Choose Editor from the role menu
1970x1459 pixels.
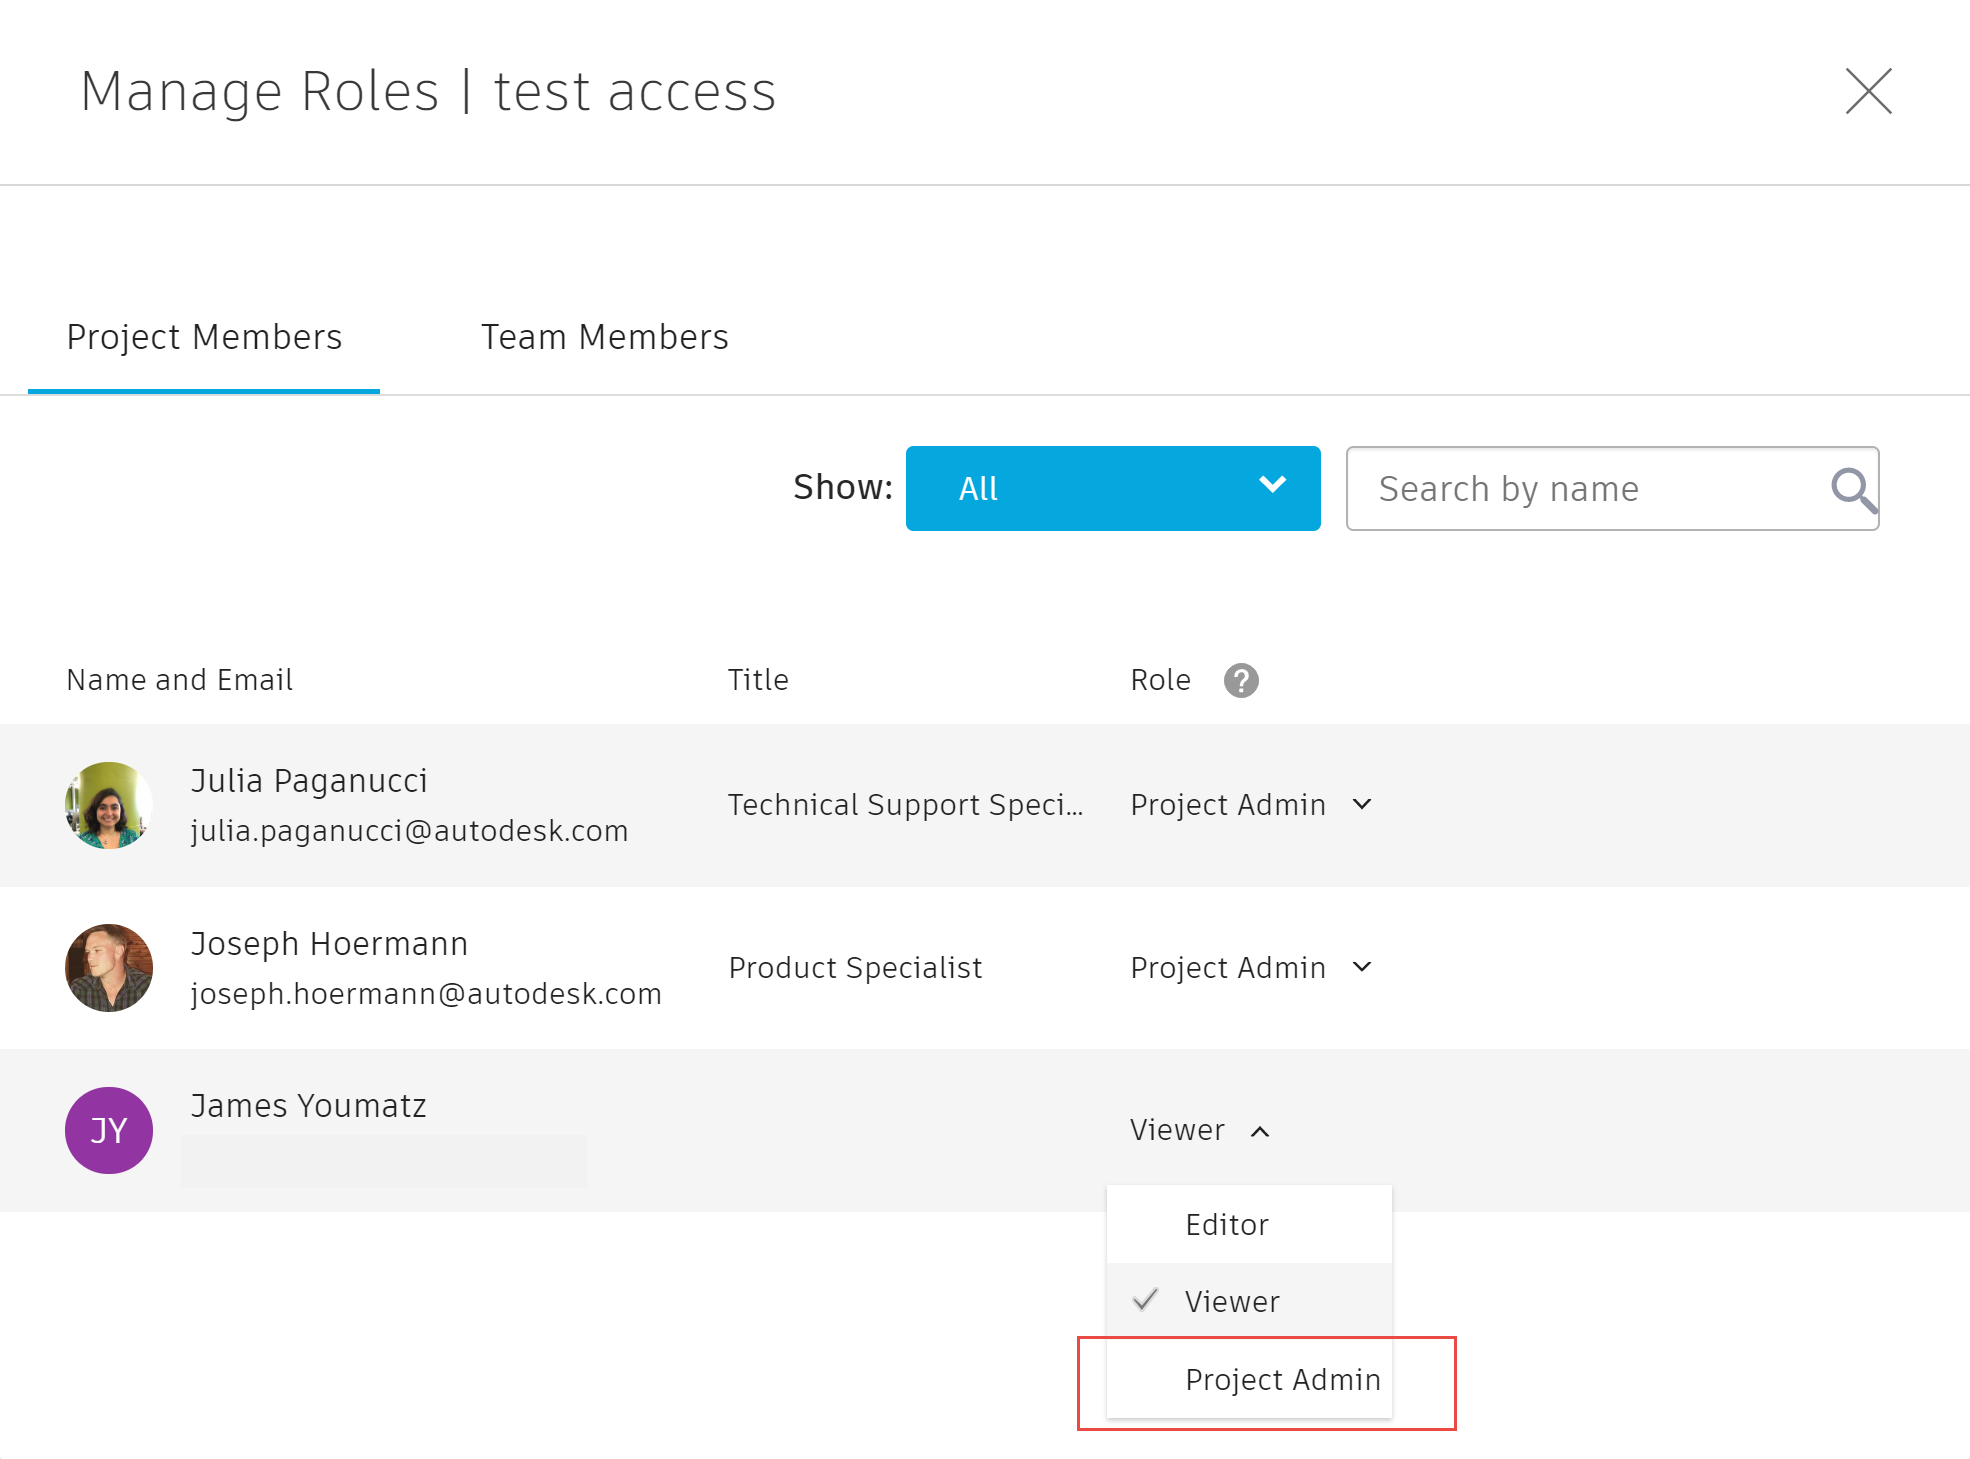tap(1227, 1225)
